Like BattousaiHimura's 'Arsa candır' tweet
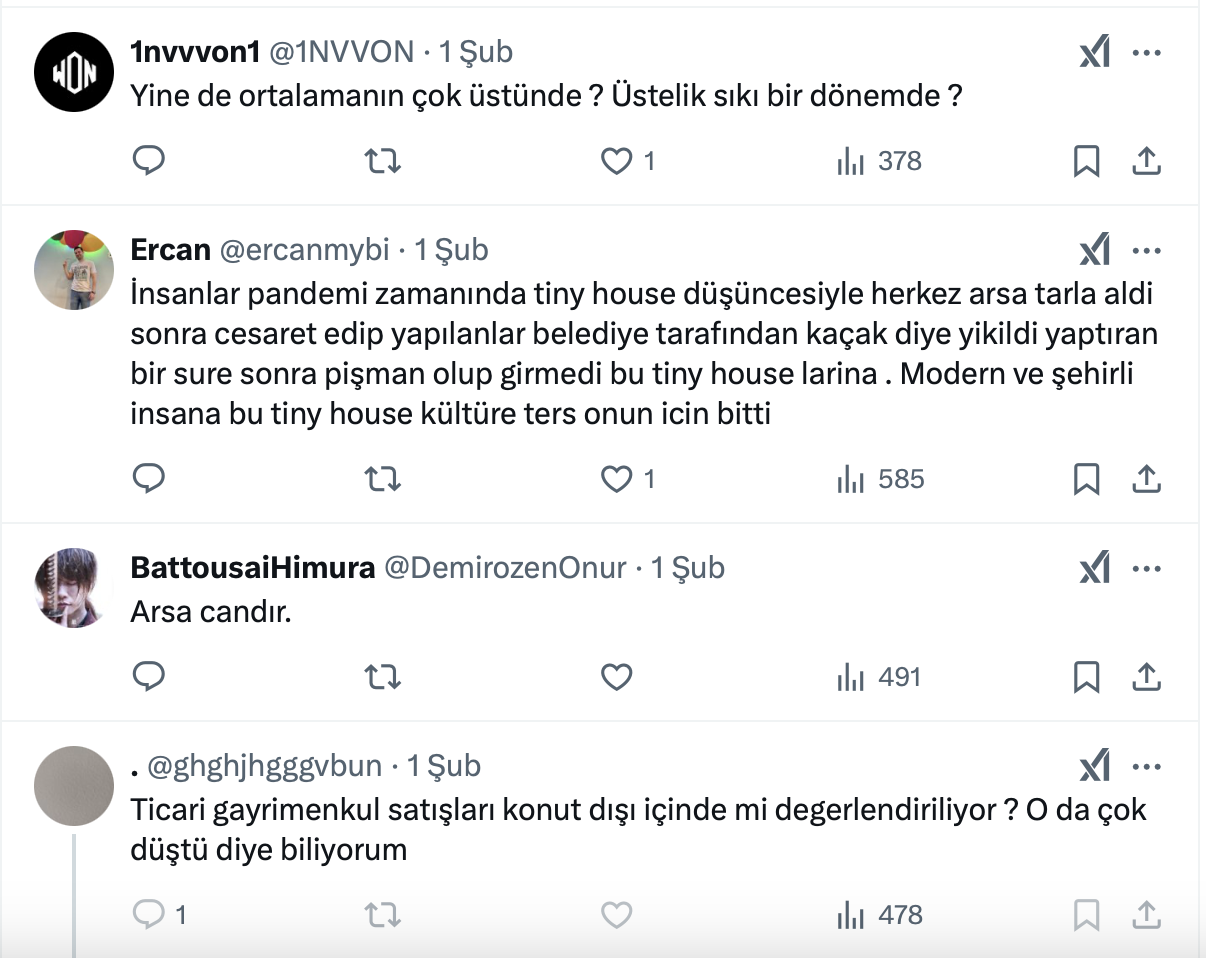The height and width of the screenshot is (958, 1206). point(616,678)
